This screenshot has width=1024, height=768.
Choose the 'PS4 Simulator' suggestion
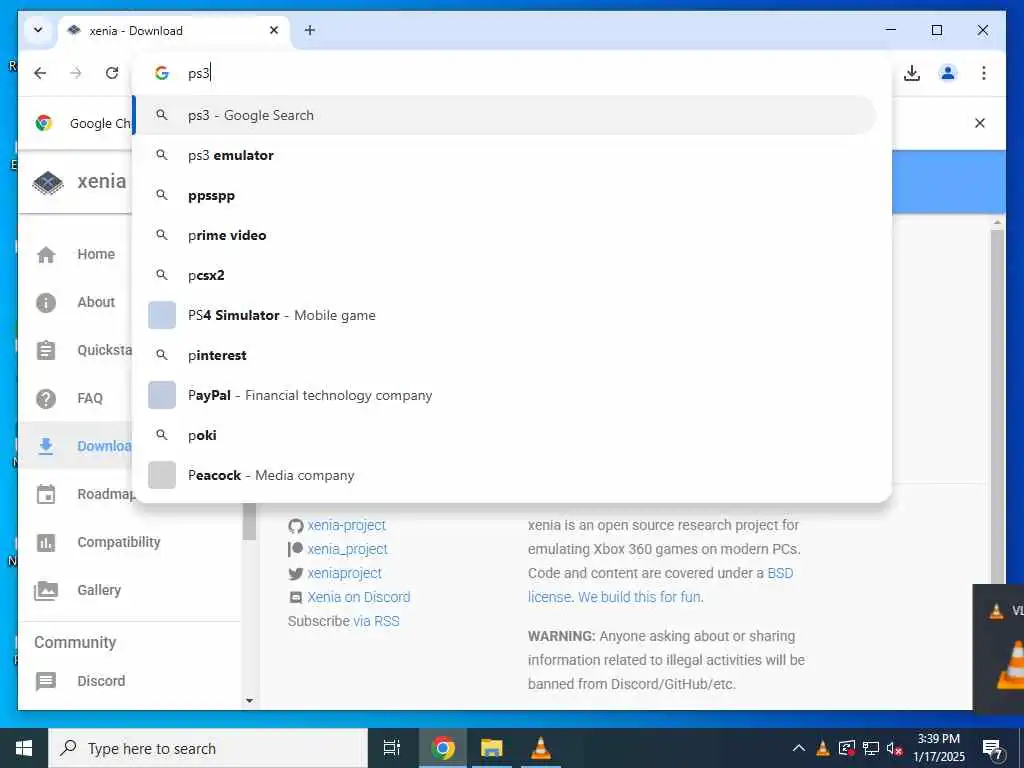point(504,315)
